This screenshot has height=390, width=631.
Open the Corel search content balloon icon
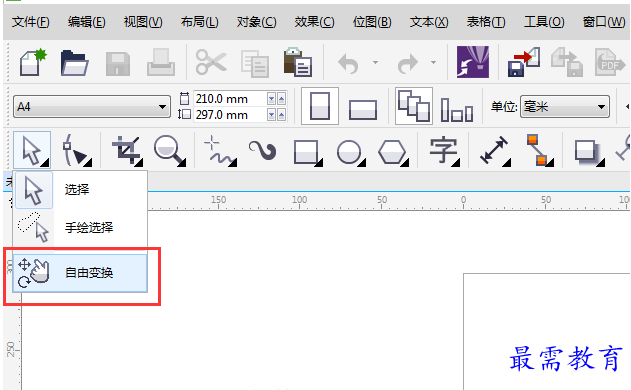click(473, 62)
